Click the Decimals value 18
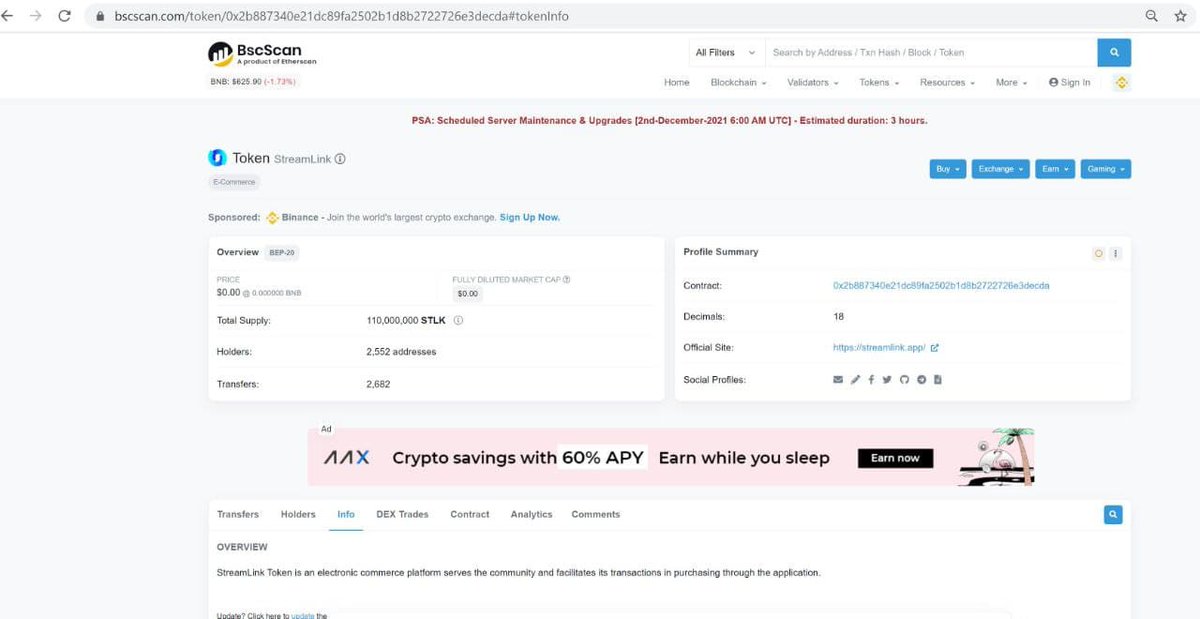This screenshot has width=1200, height=619. [x=838, y=317]
